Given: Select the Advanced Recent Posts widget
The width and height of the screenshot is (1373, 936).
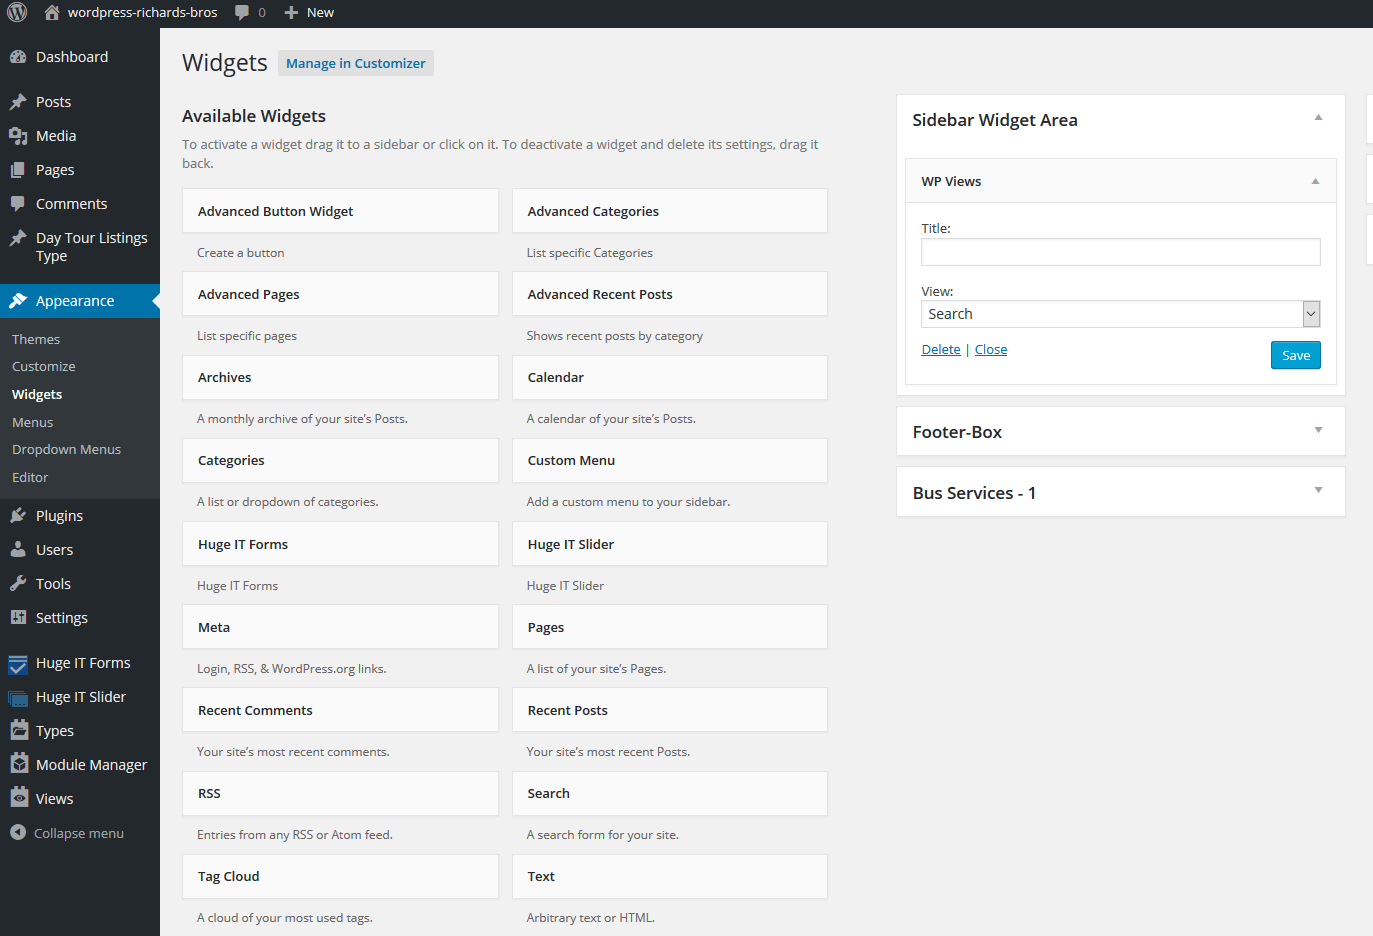Looking at the screenshot, I should click(x=670, y=294).
